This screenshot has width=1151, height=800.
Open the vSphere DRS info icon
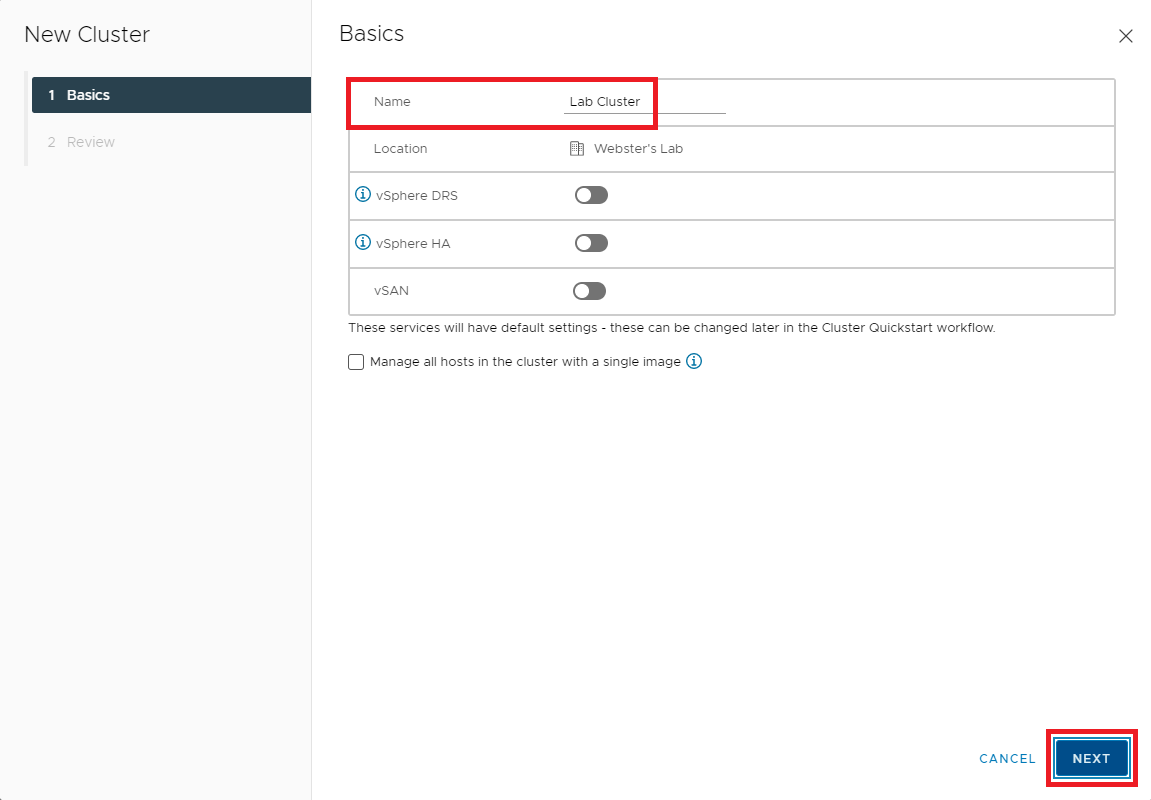tap(363, 195)
